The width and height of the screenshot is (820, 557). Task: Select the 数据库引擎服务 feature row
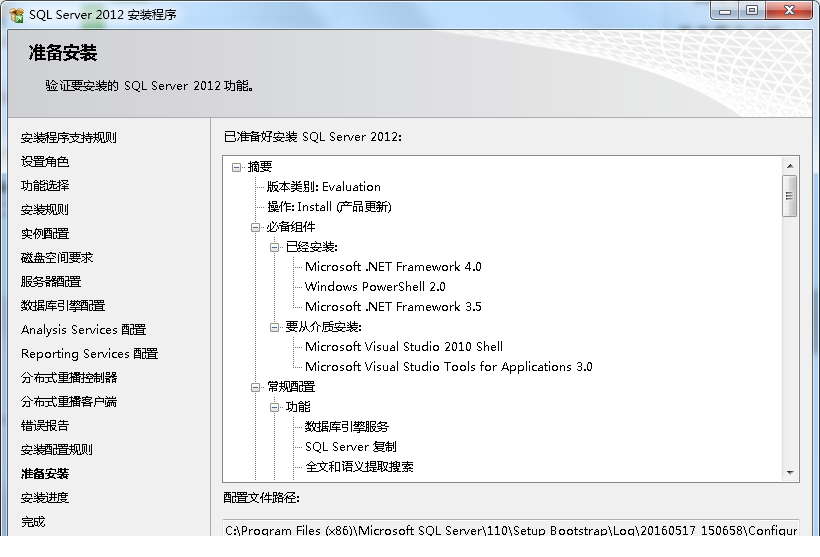pos(347,427)
